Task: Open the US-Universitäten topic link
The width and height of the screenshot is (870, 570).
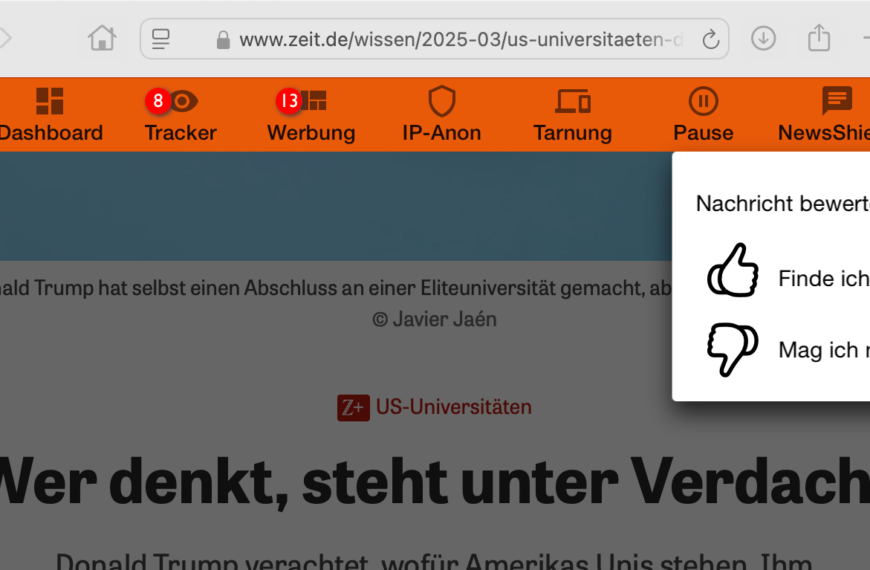Action: coord(454,407)
